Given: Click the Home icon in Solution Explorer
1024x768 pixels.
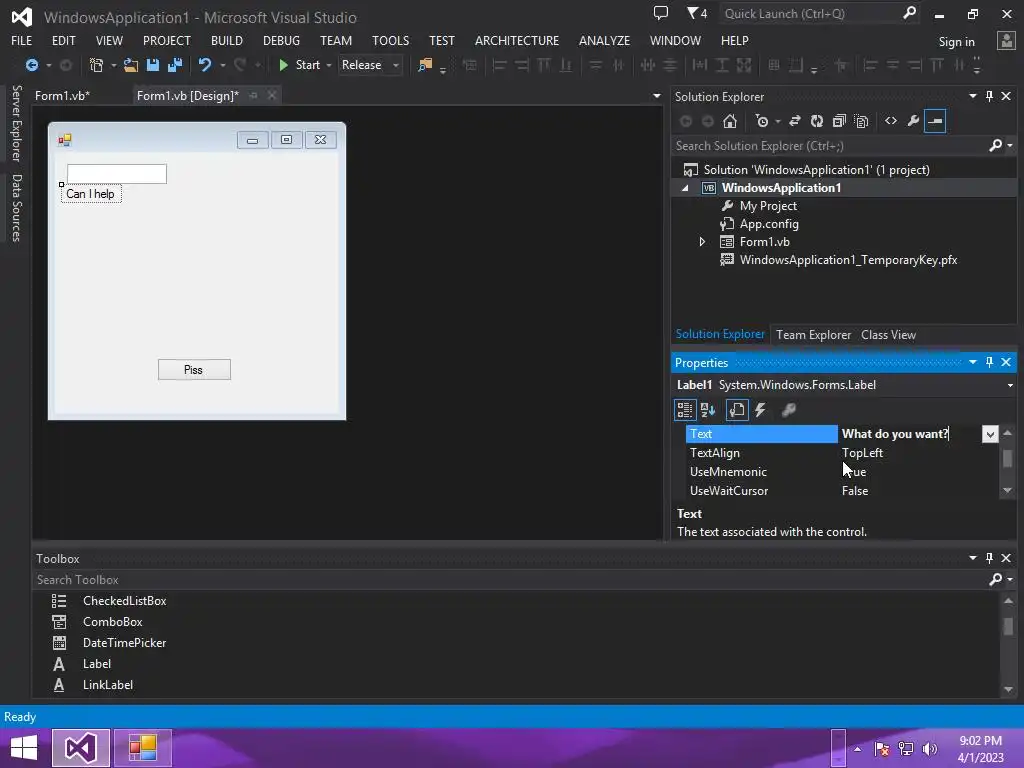Looking at the screenshot, I should click(730, 121).
